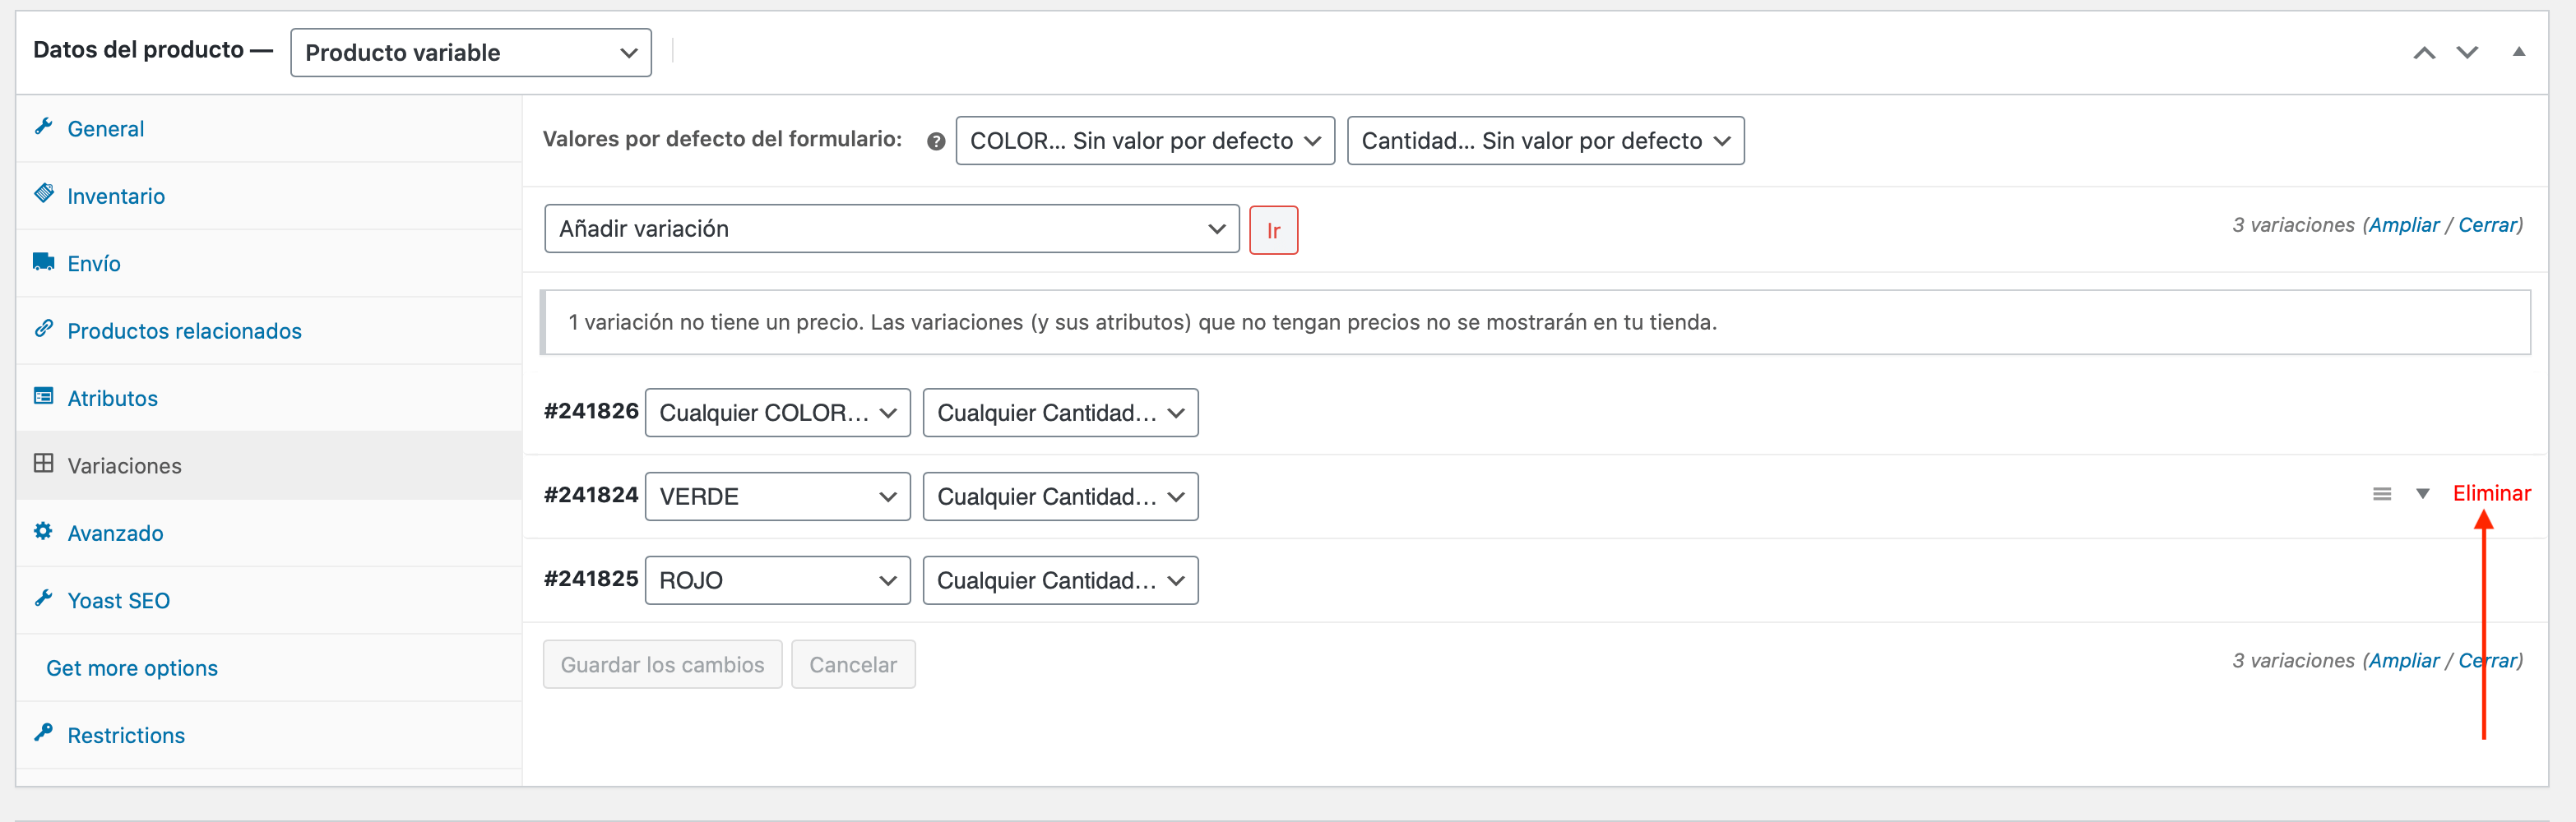The height and width of the screenshot is (822, 2576).
Task: Expand variation #241824 with triangle toggle
Action: [x=2423, y=494]
